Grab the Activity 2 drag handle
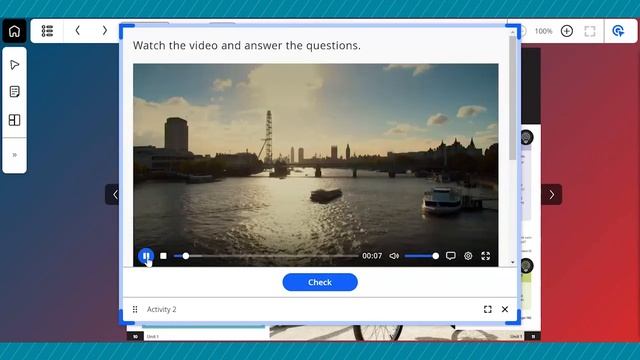Screen dimensions: 640x360 coord(135,309)
